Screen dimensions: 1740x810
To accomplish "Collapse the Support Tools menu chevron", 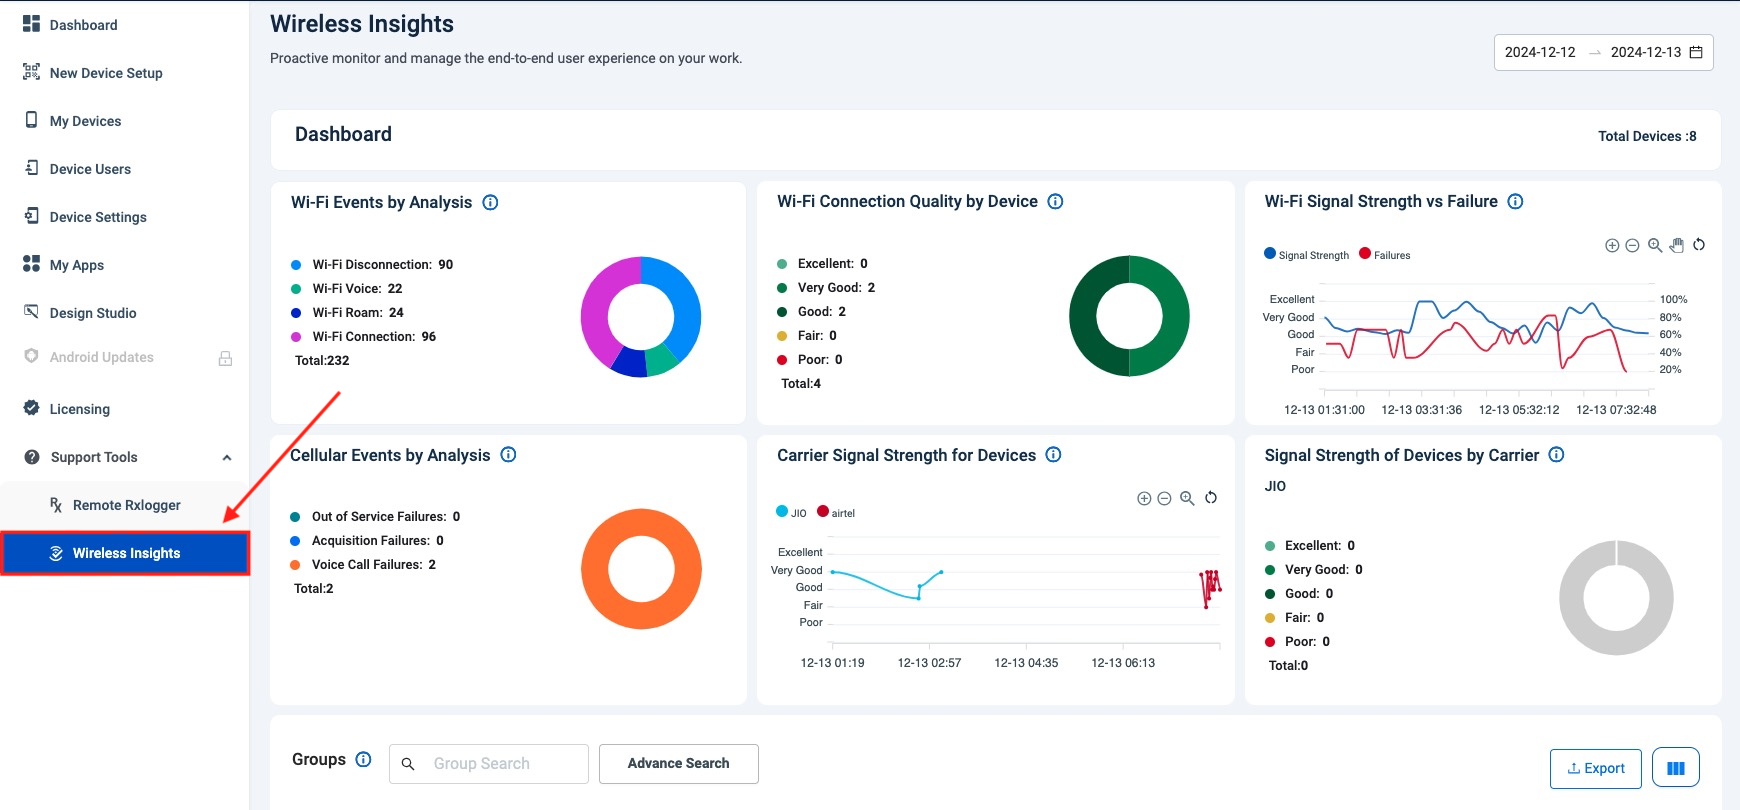I will coord(227,458).
